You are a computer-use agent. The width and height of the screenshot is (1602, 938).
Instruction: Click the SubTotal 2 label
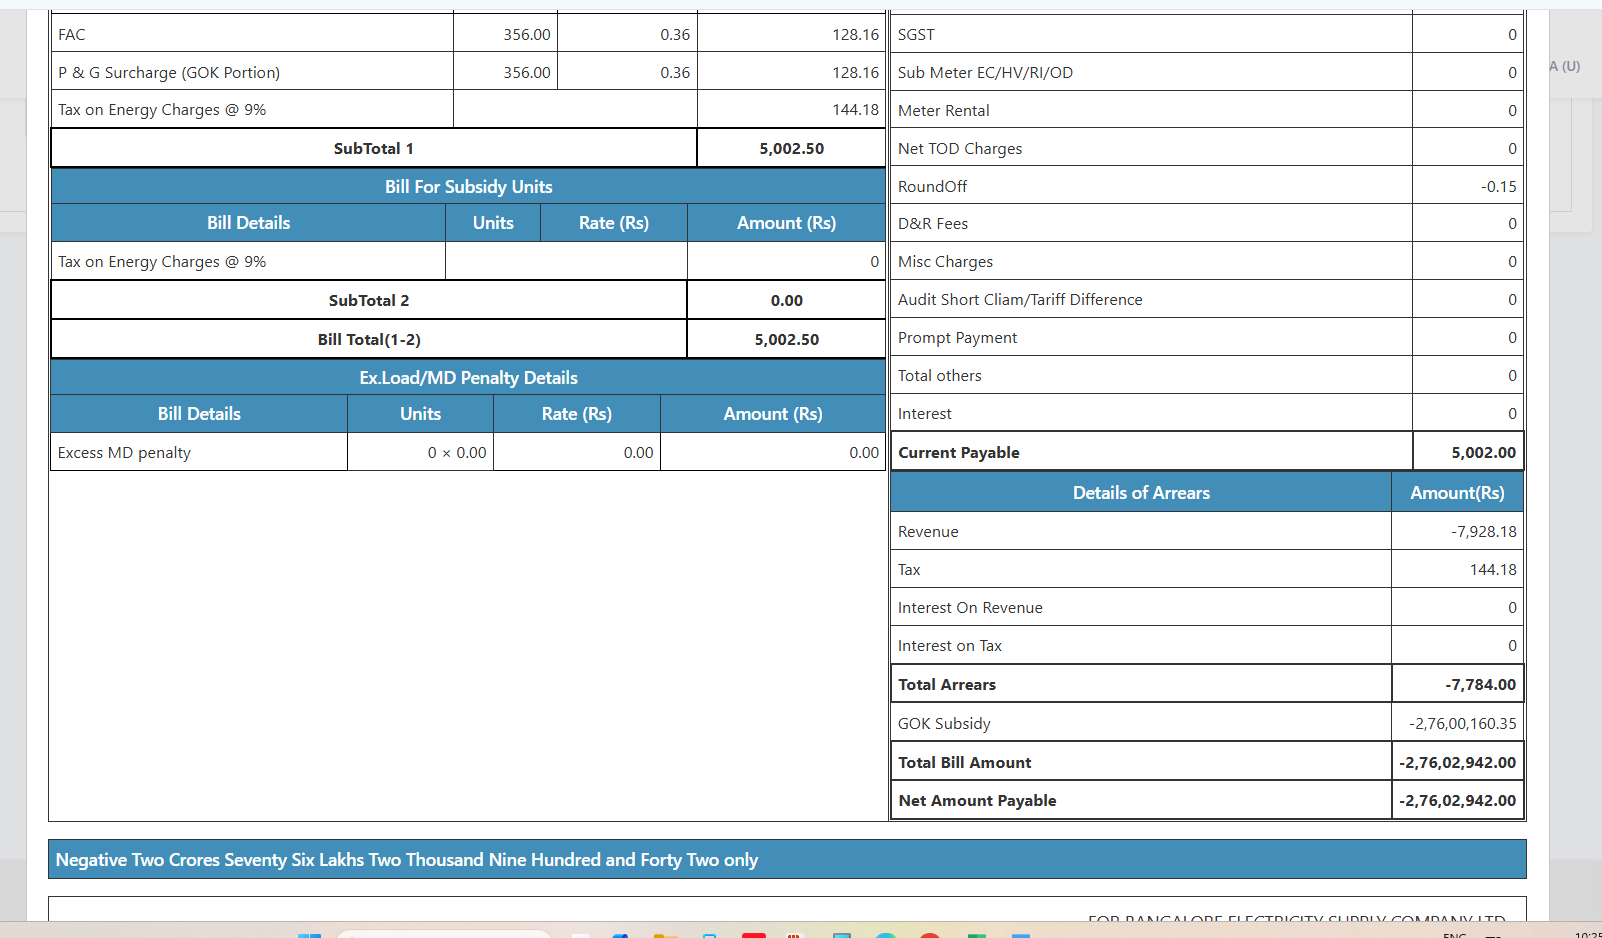point(369,301)
